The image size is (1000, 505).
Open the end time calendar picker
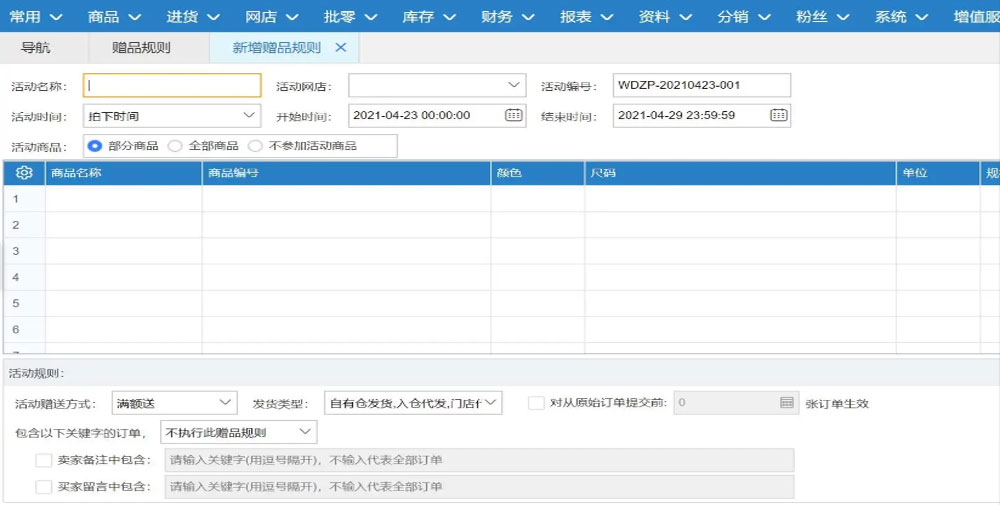point(778,115)
